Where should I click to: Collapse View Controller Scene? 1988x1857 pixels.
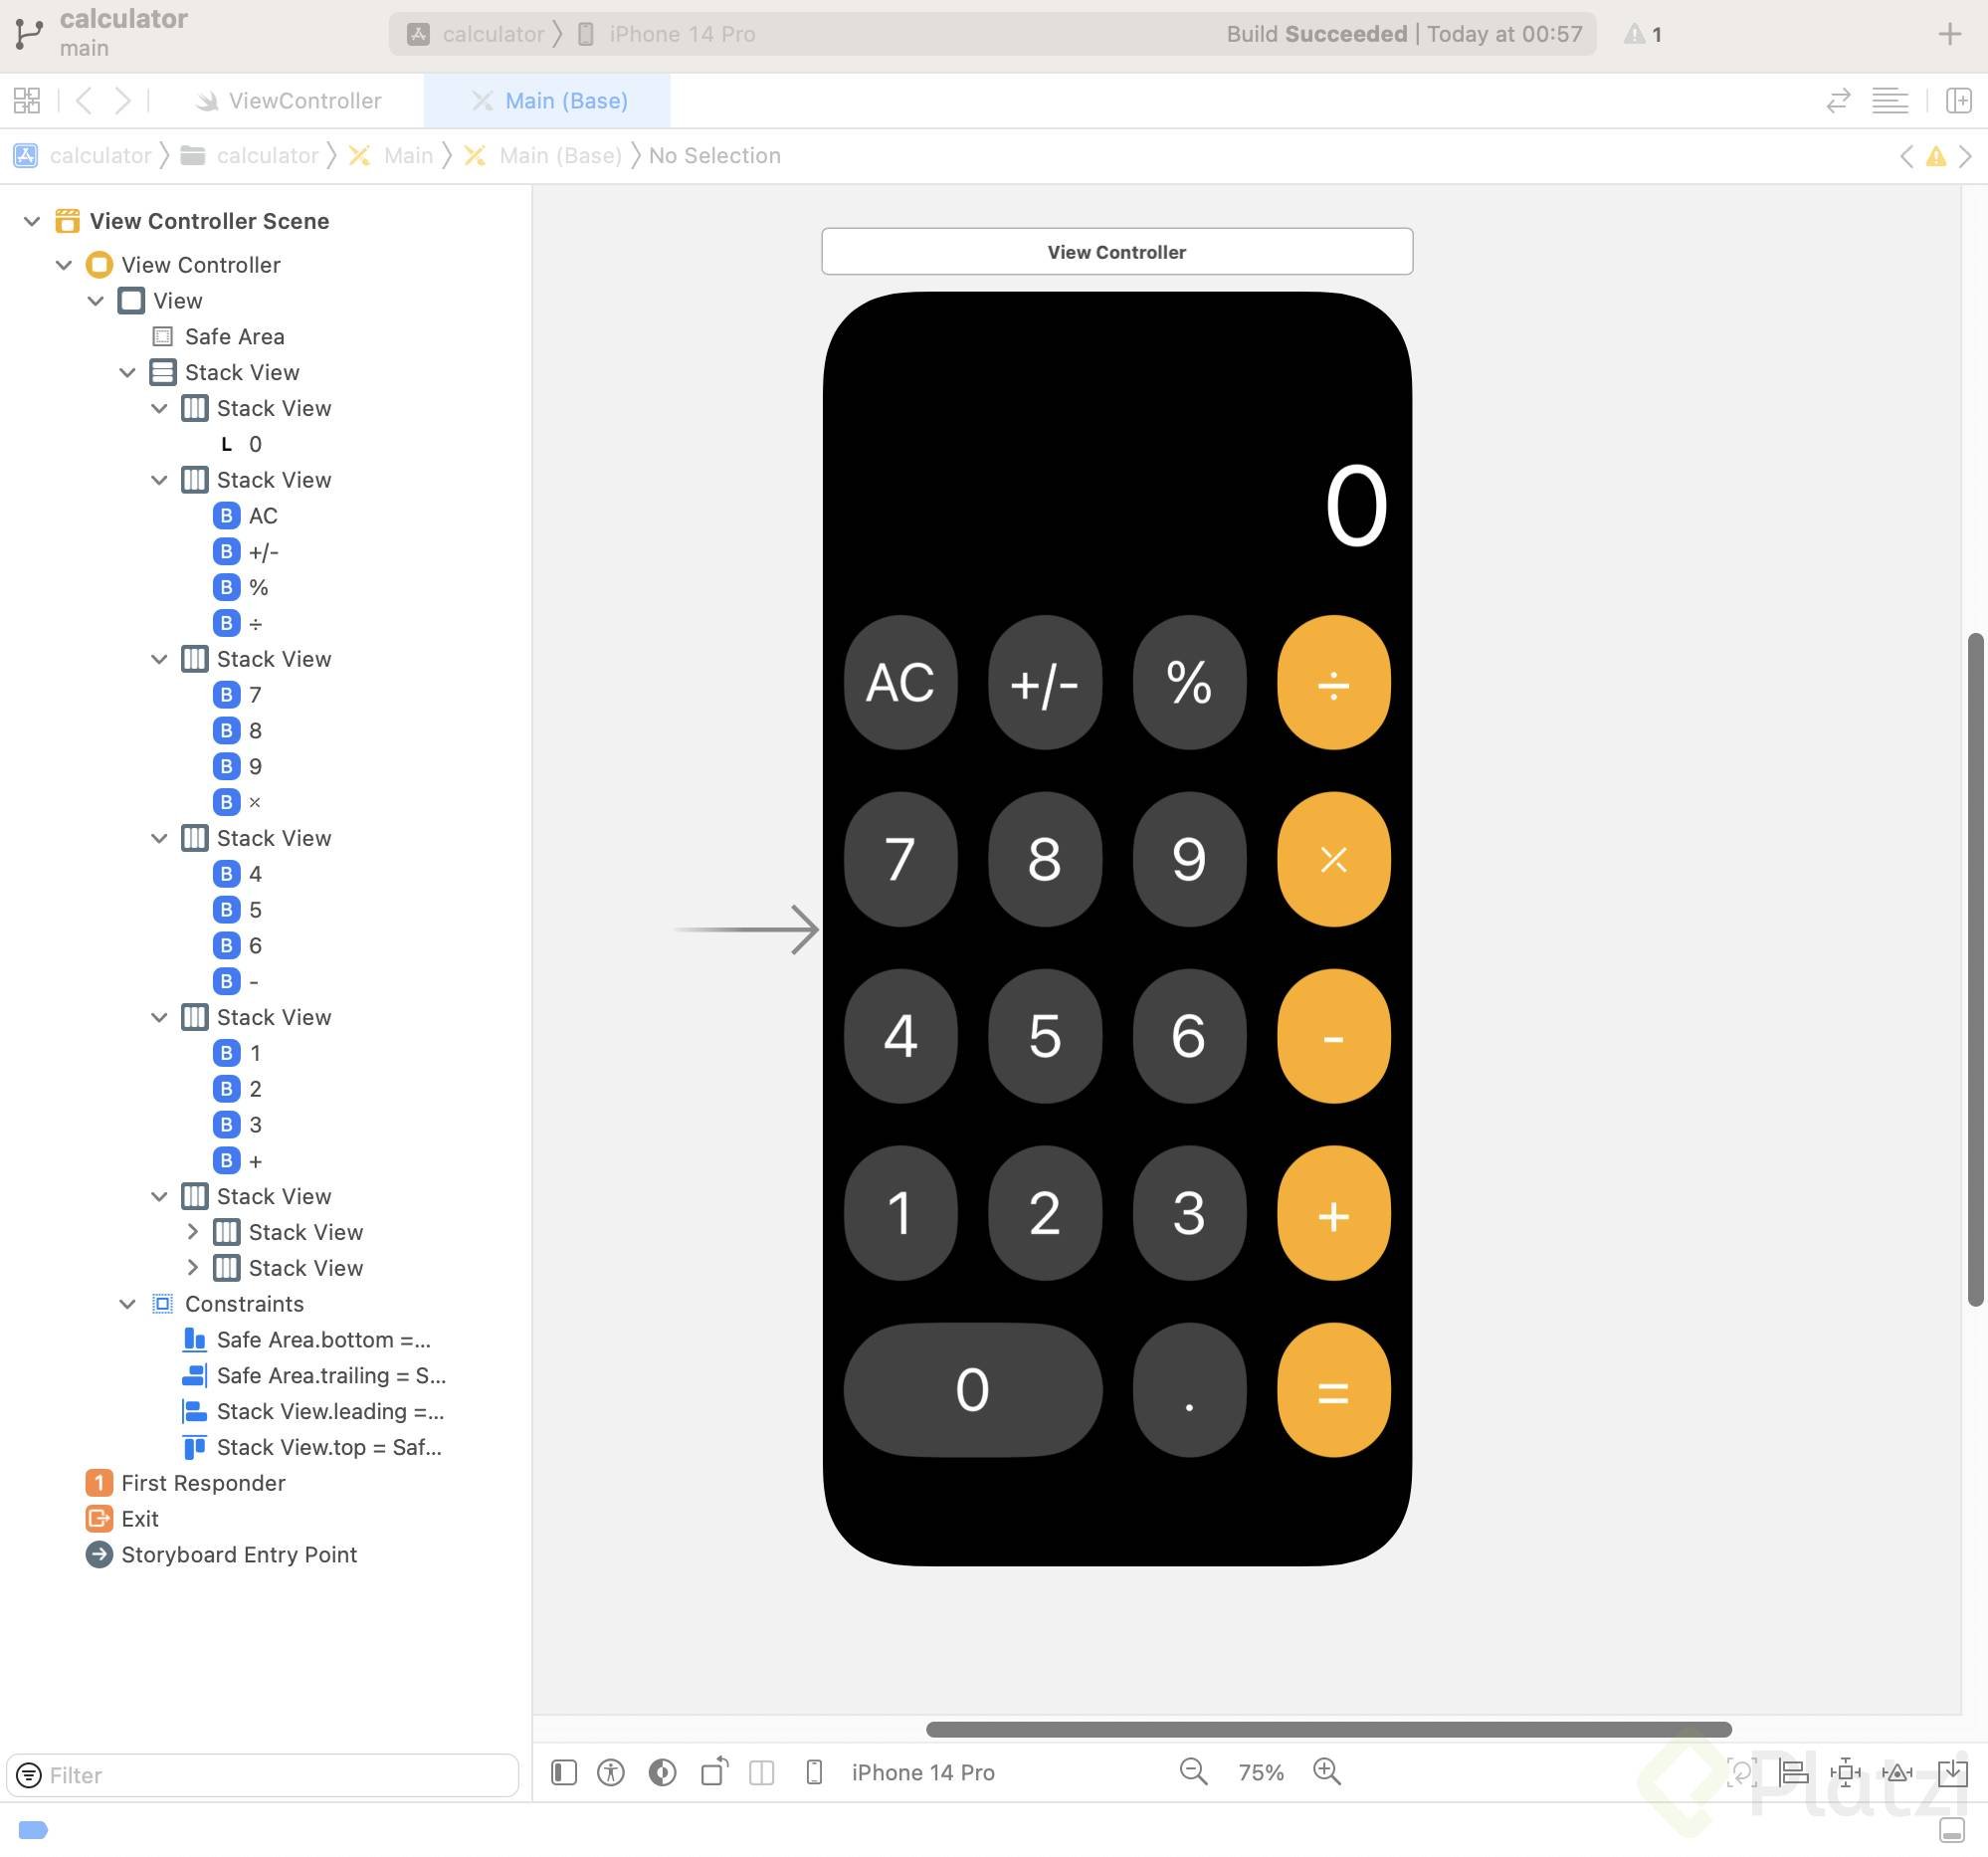click(32, 221)
